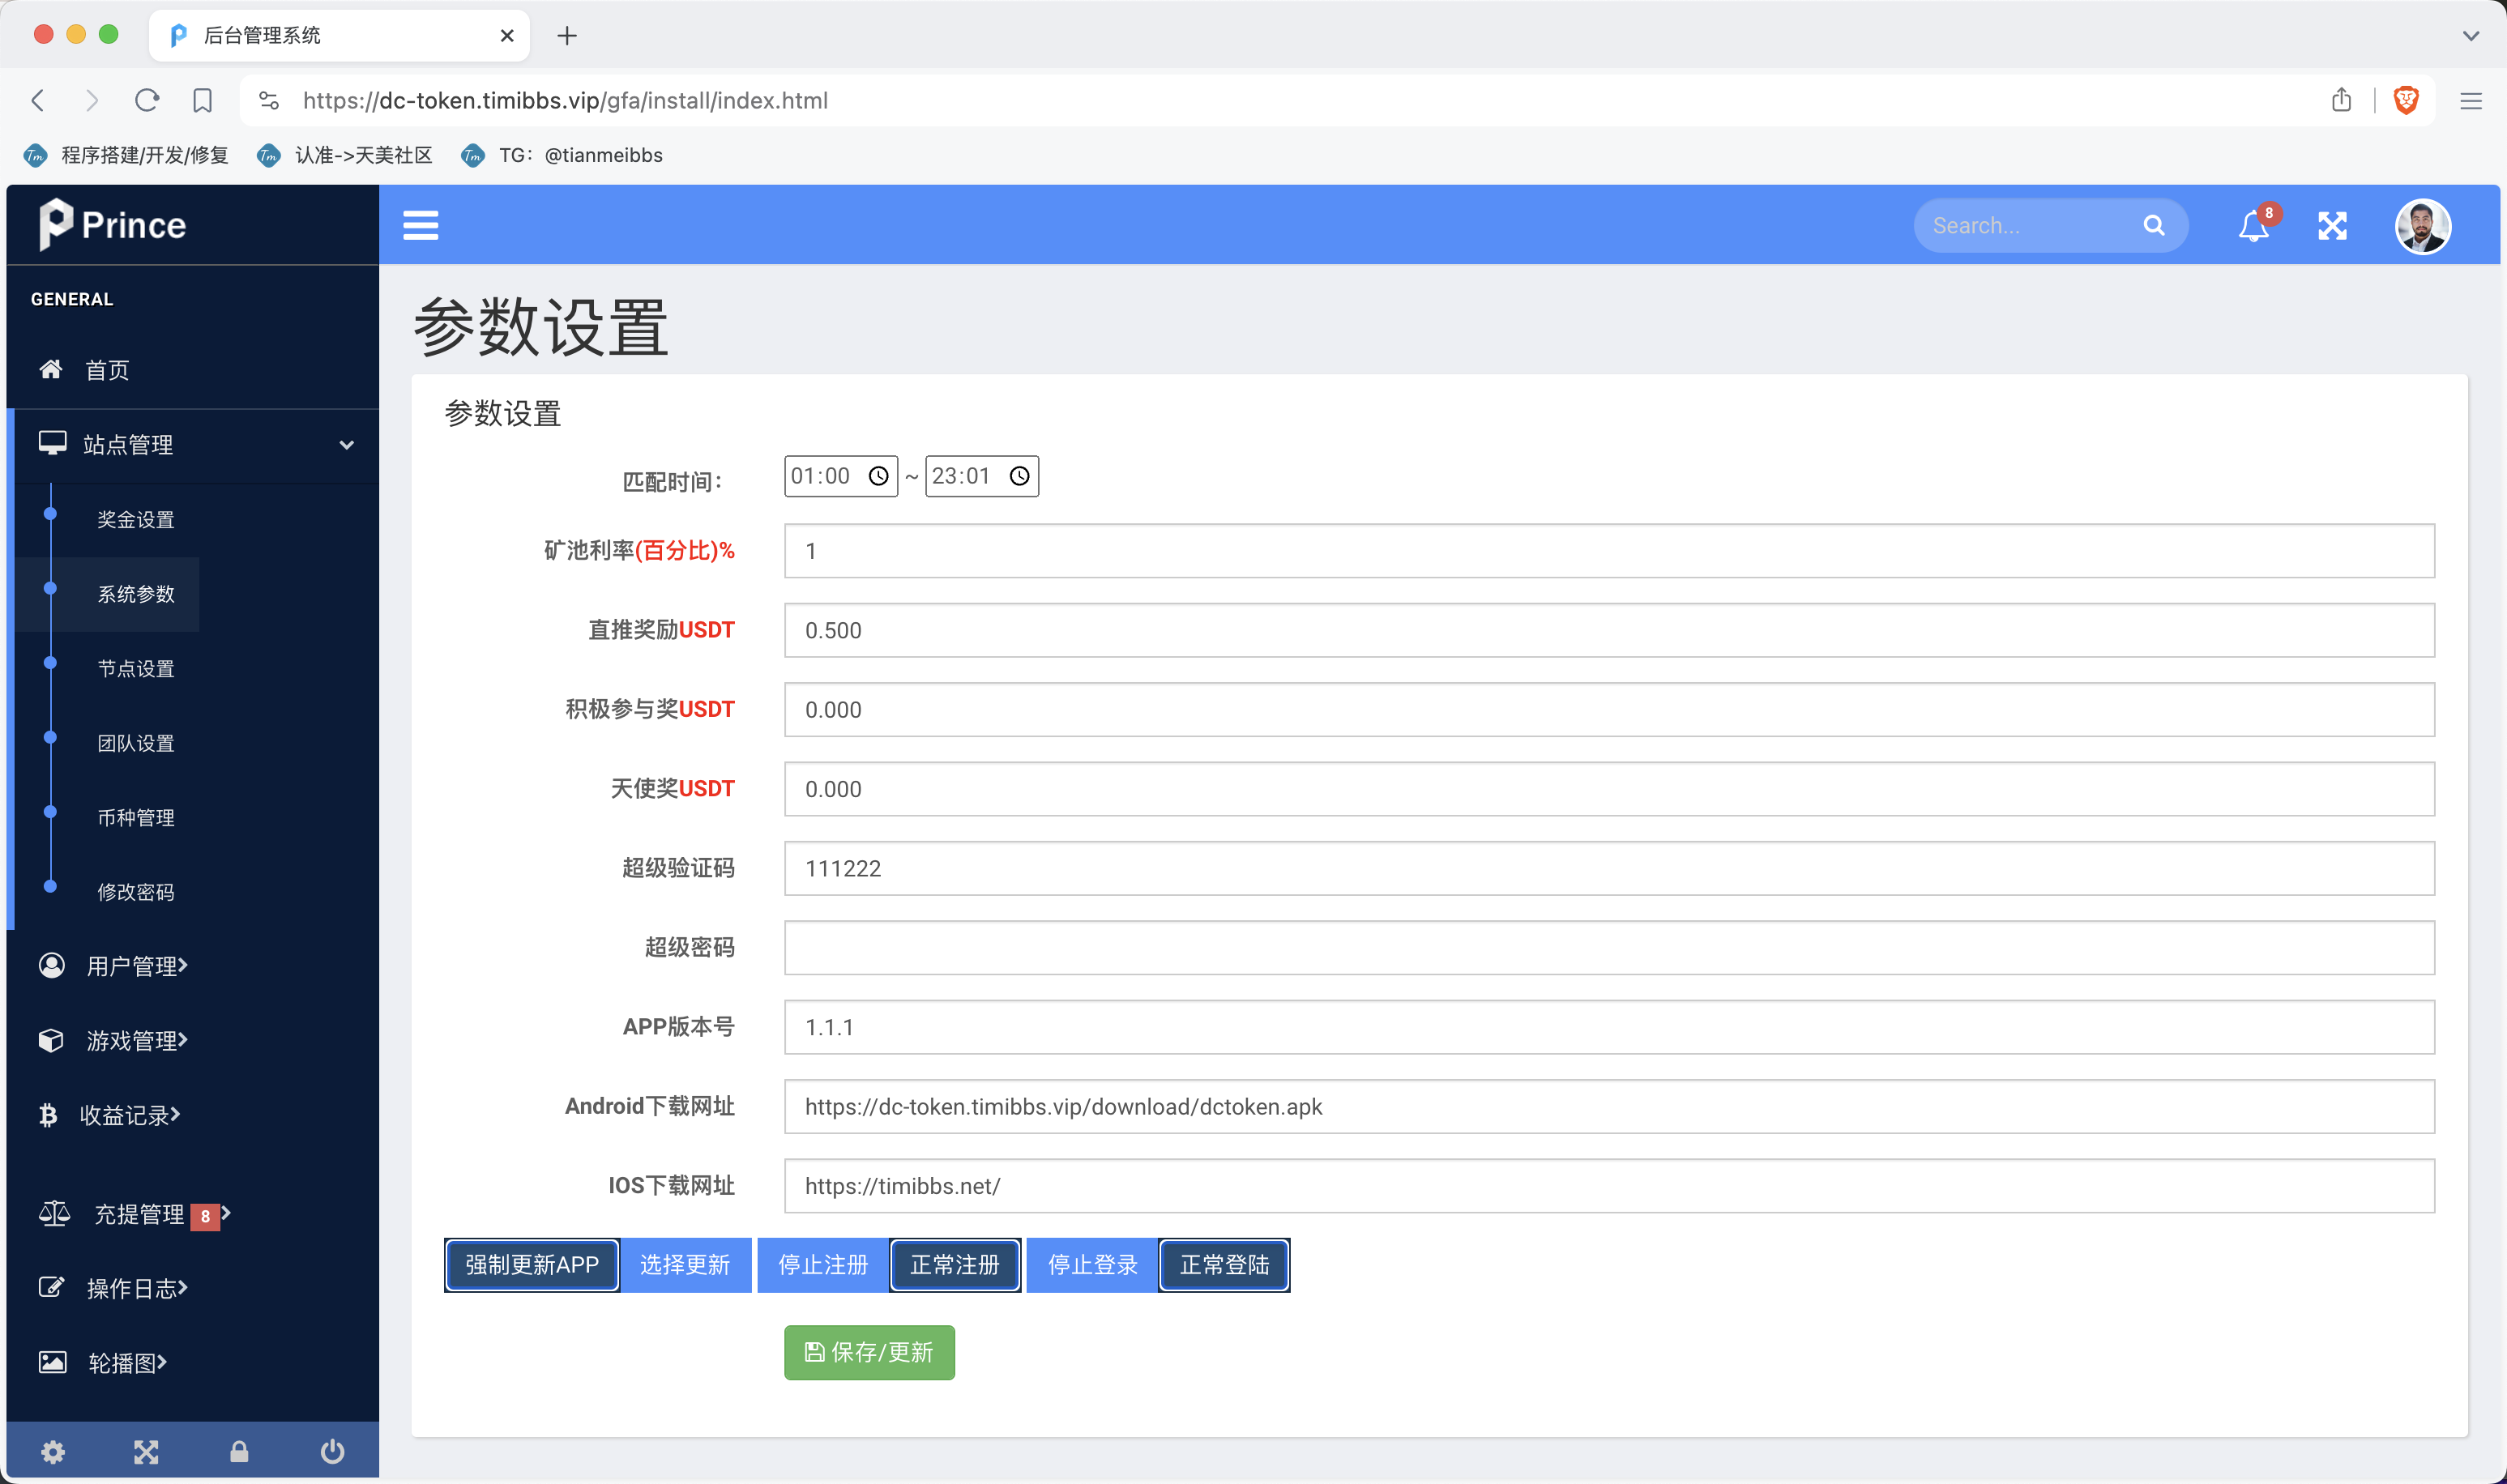Click the 积极参与奖USDT input field
The image size is (2507, 1484).
point(1609,710)
